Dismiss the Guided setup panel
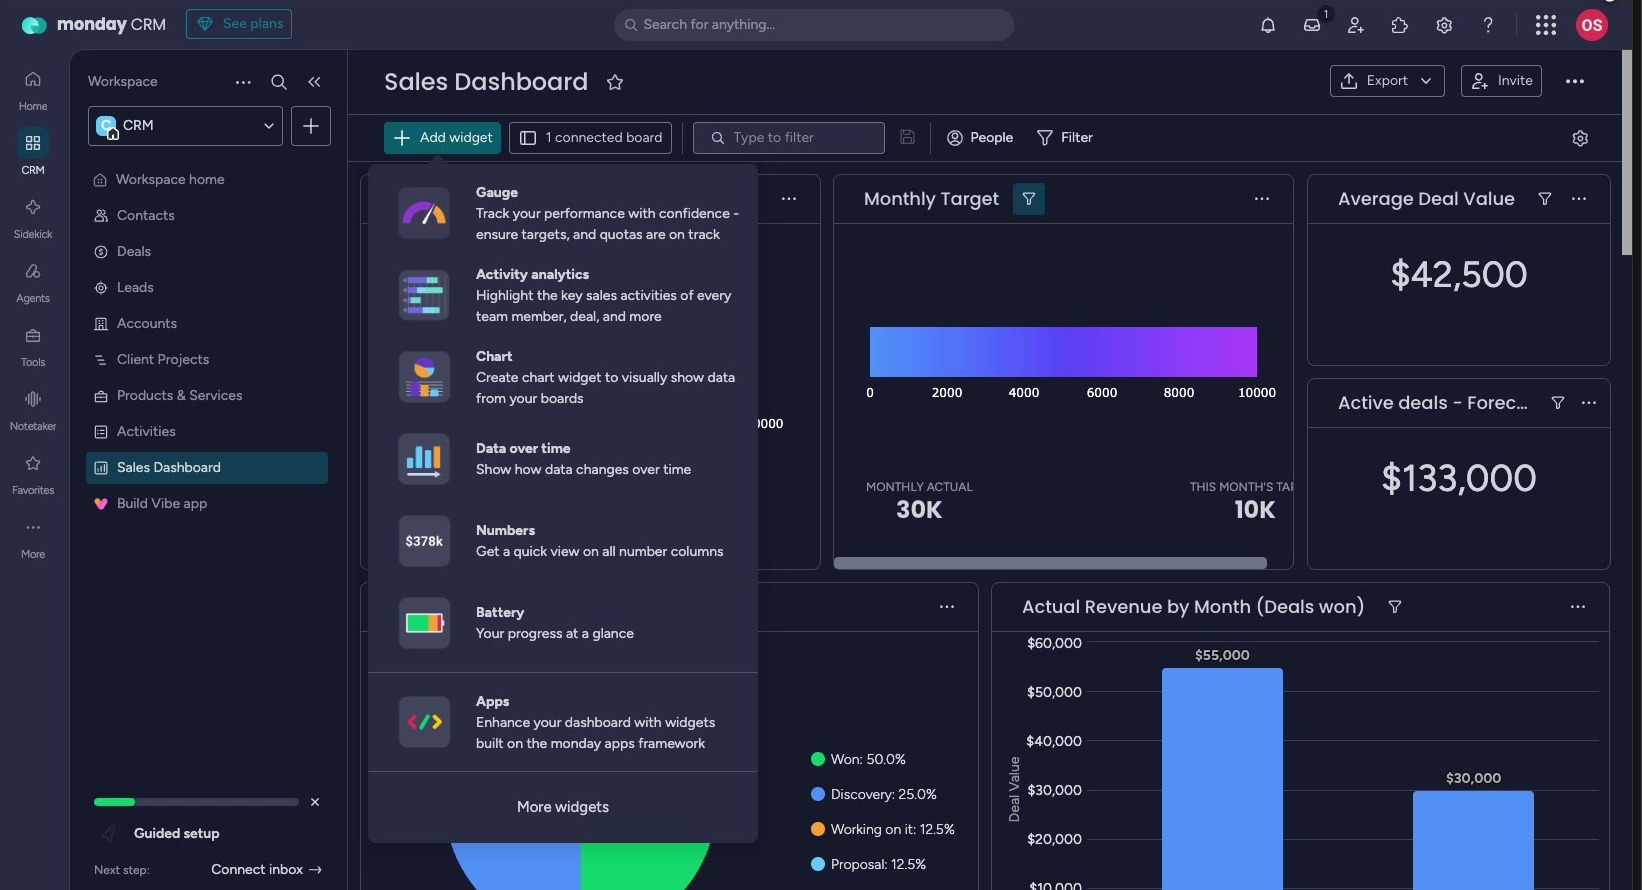The image size is (1642, 890). point(315,802)
